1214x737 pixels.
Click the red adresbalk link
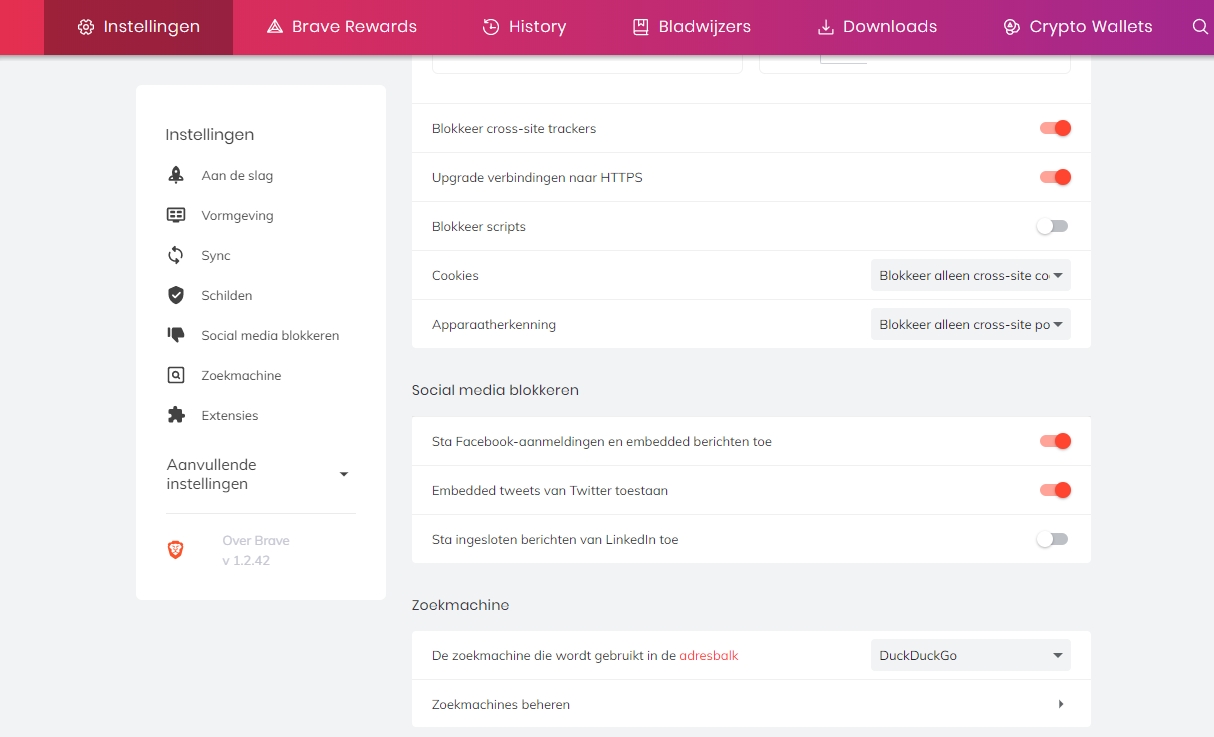[708, 655]
